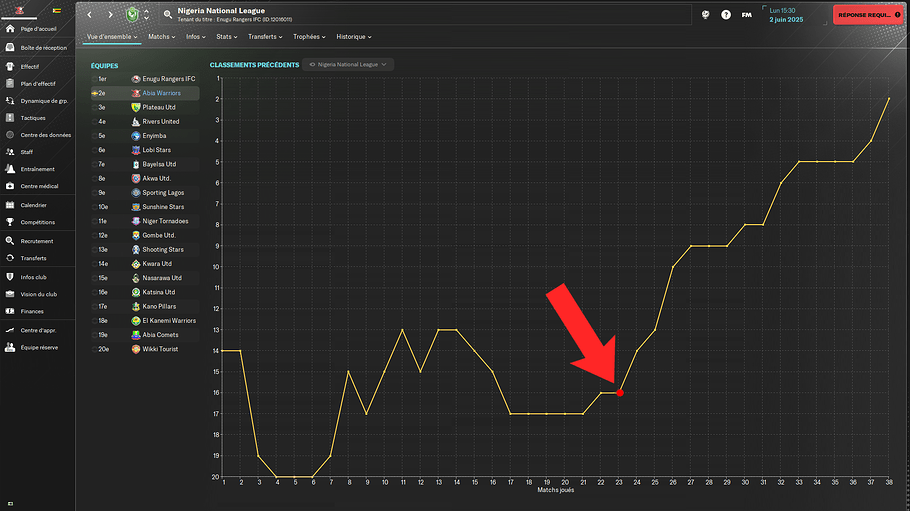This screenshot has height=511, width=910.
Task: Open Rivers United team link
Action: tap(161, 121)
